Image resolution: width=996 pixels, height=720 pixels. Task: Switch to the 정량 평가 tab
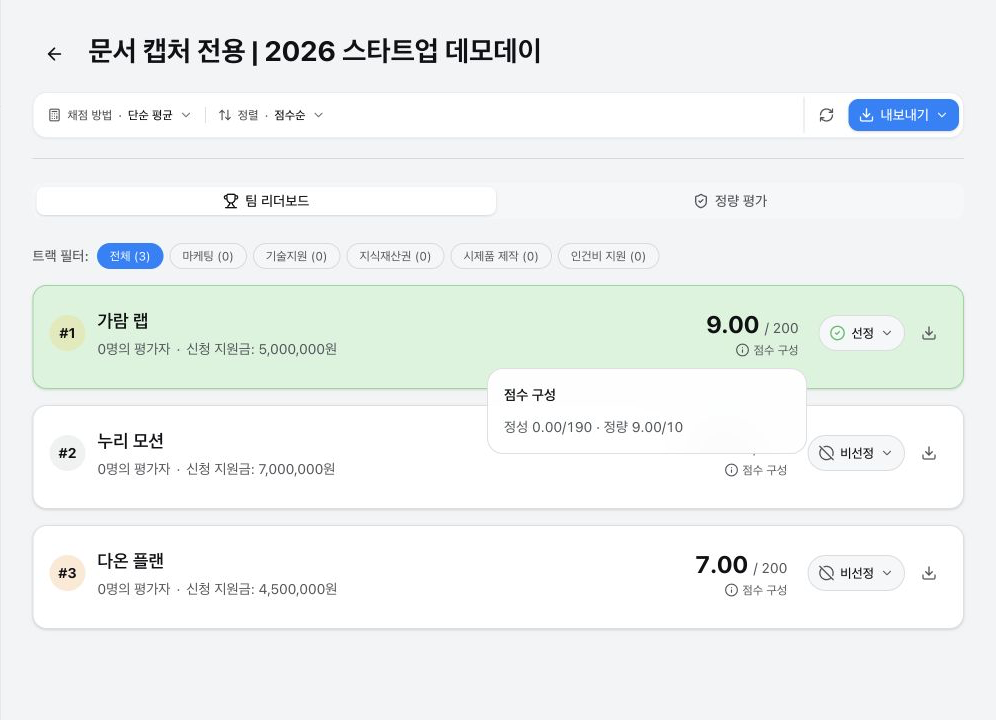730,201
